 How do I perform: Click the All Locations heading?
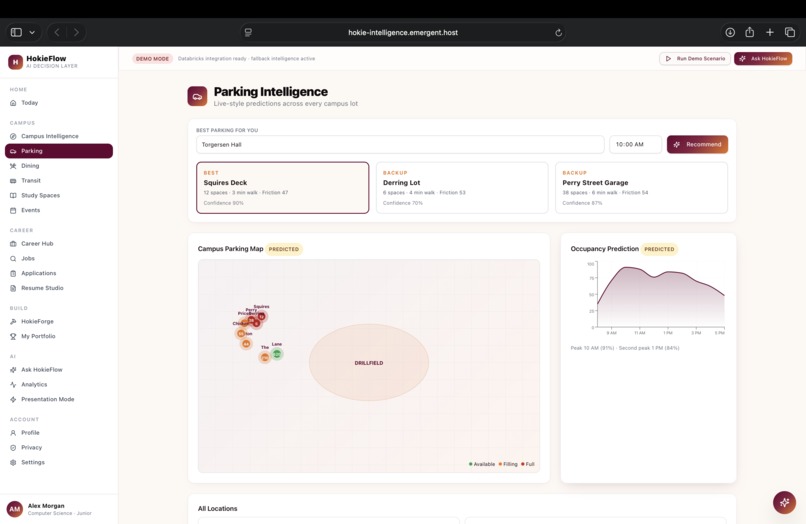[217, 509]
